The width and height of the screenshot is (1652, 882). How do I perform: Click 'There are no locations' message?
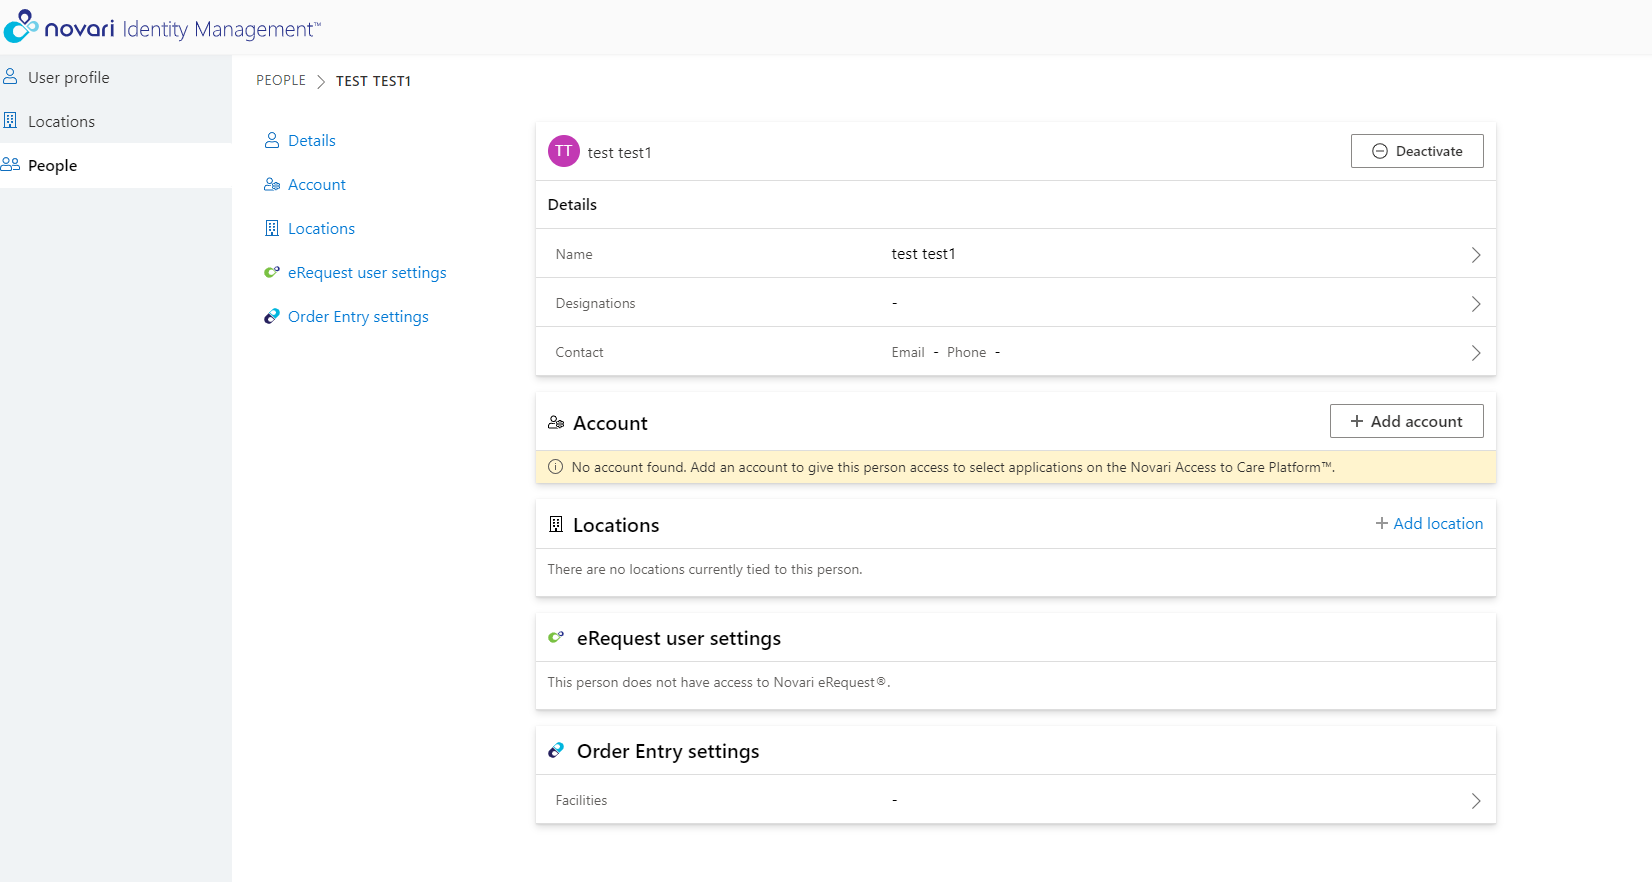705,569
